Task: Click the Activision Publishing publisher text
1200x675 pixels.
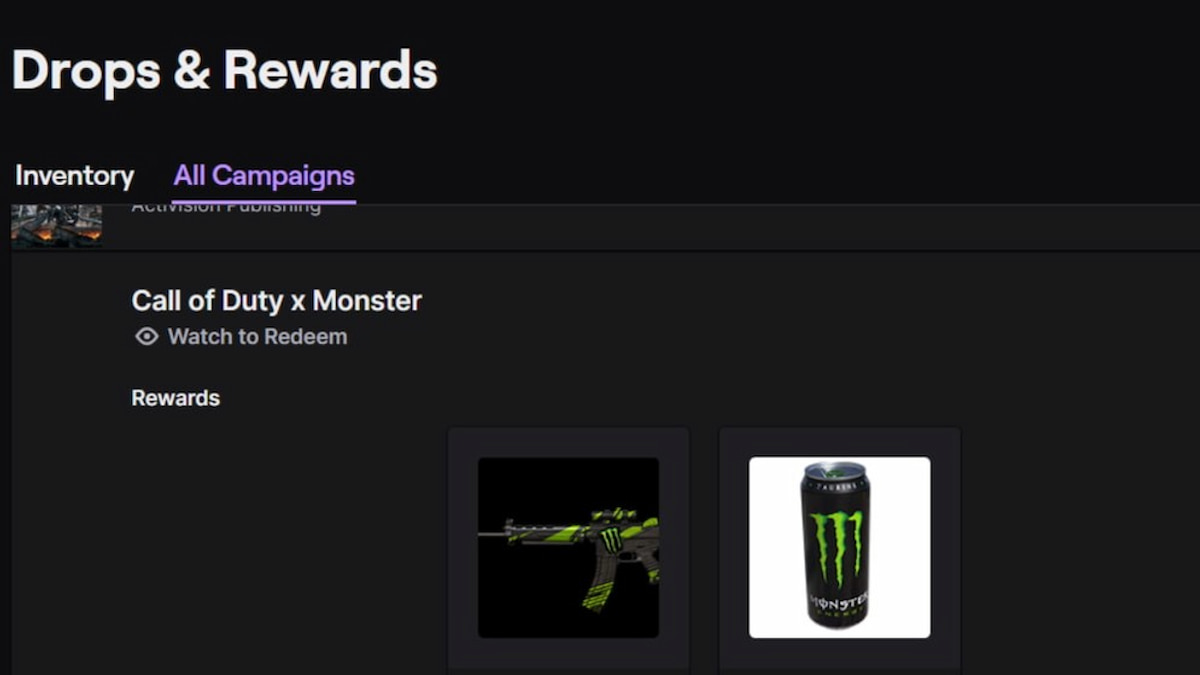Action: 226,206
